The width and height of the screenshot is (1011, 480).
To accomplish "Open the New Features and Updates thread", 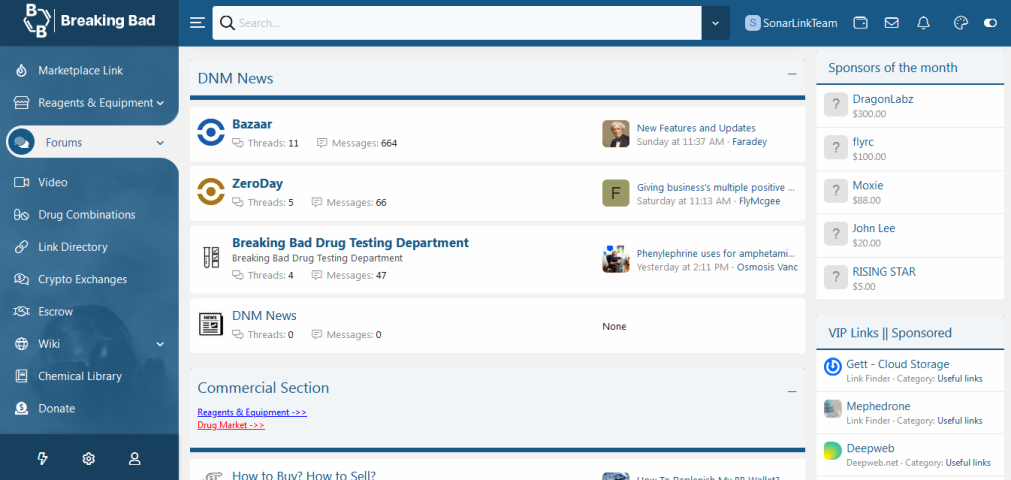I will point(696,128).
